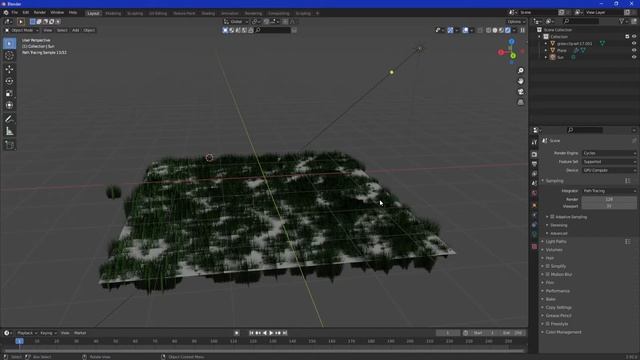Select the Rotate tool

(9, 81)
